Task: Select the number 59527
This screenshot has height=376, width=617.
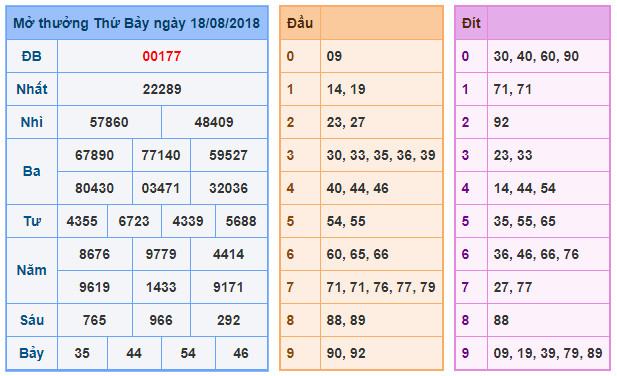Action: coord(228,155)
